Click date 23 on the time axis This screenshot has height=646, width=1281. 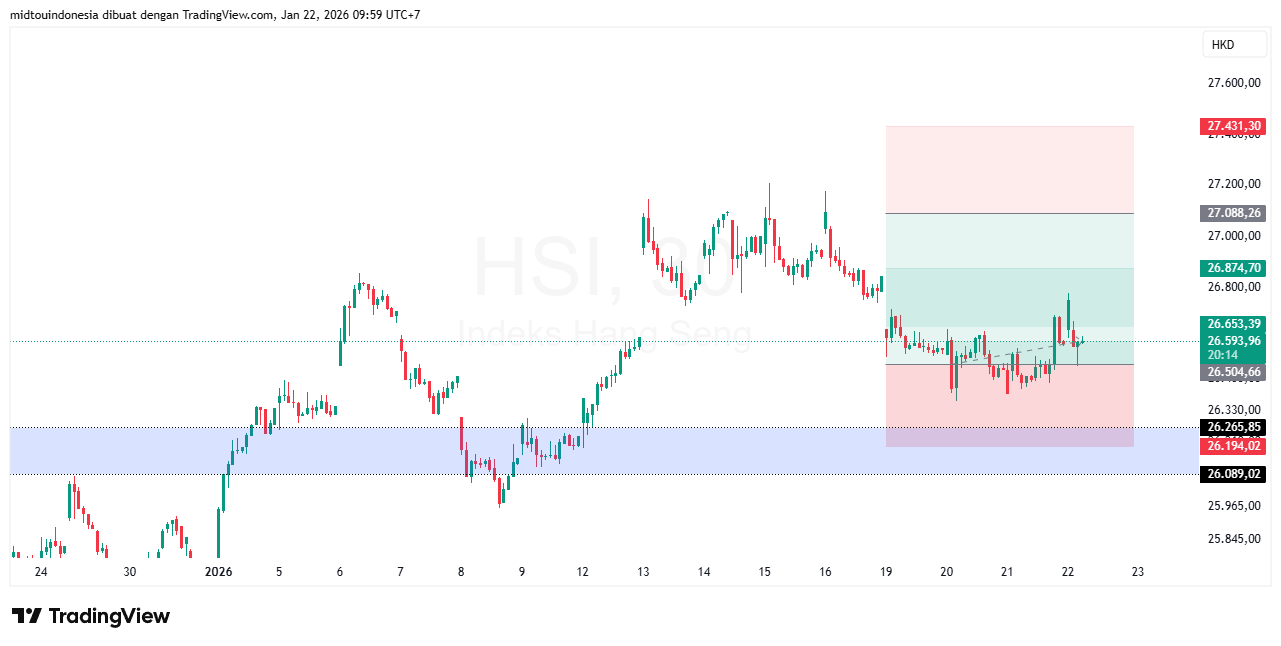tap(1137, 572)
